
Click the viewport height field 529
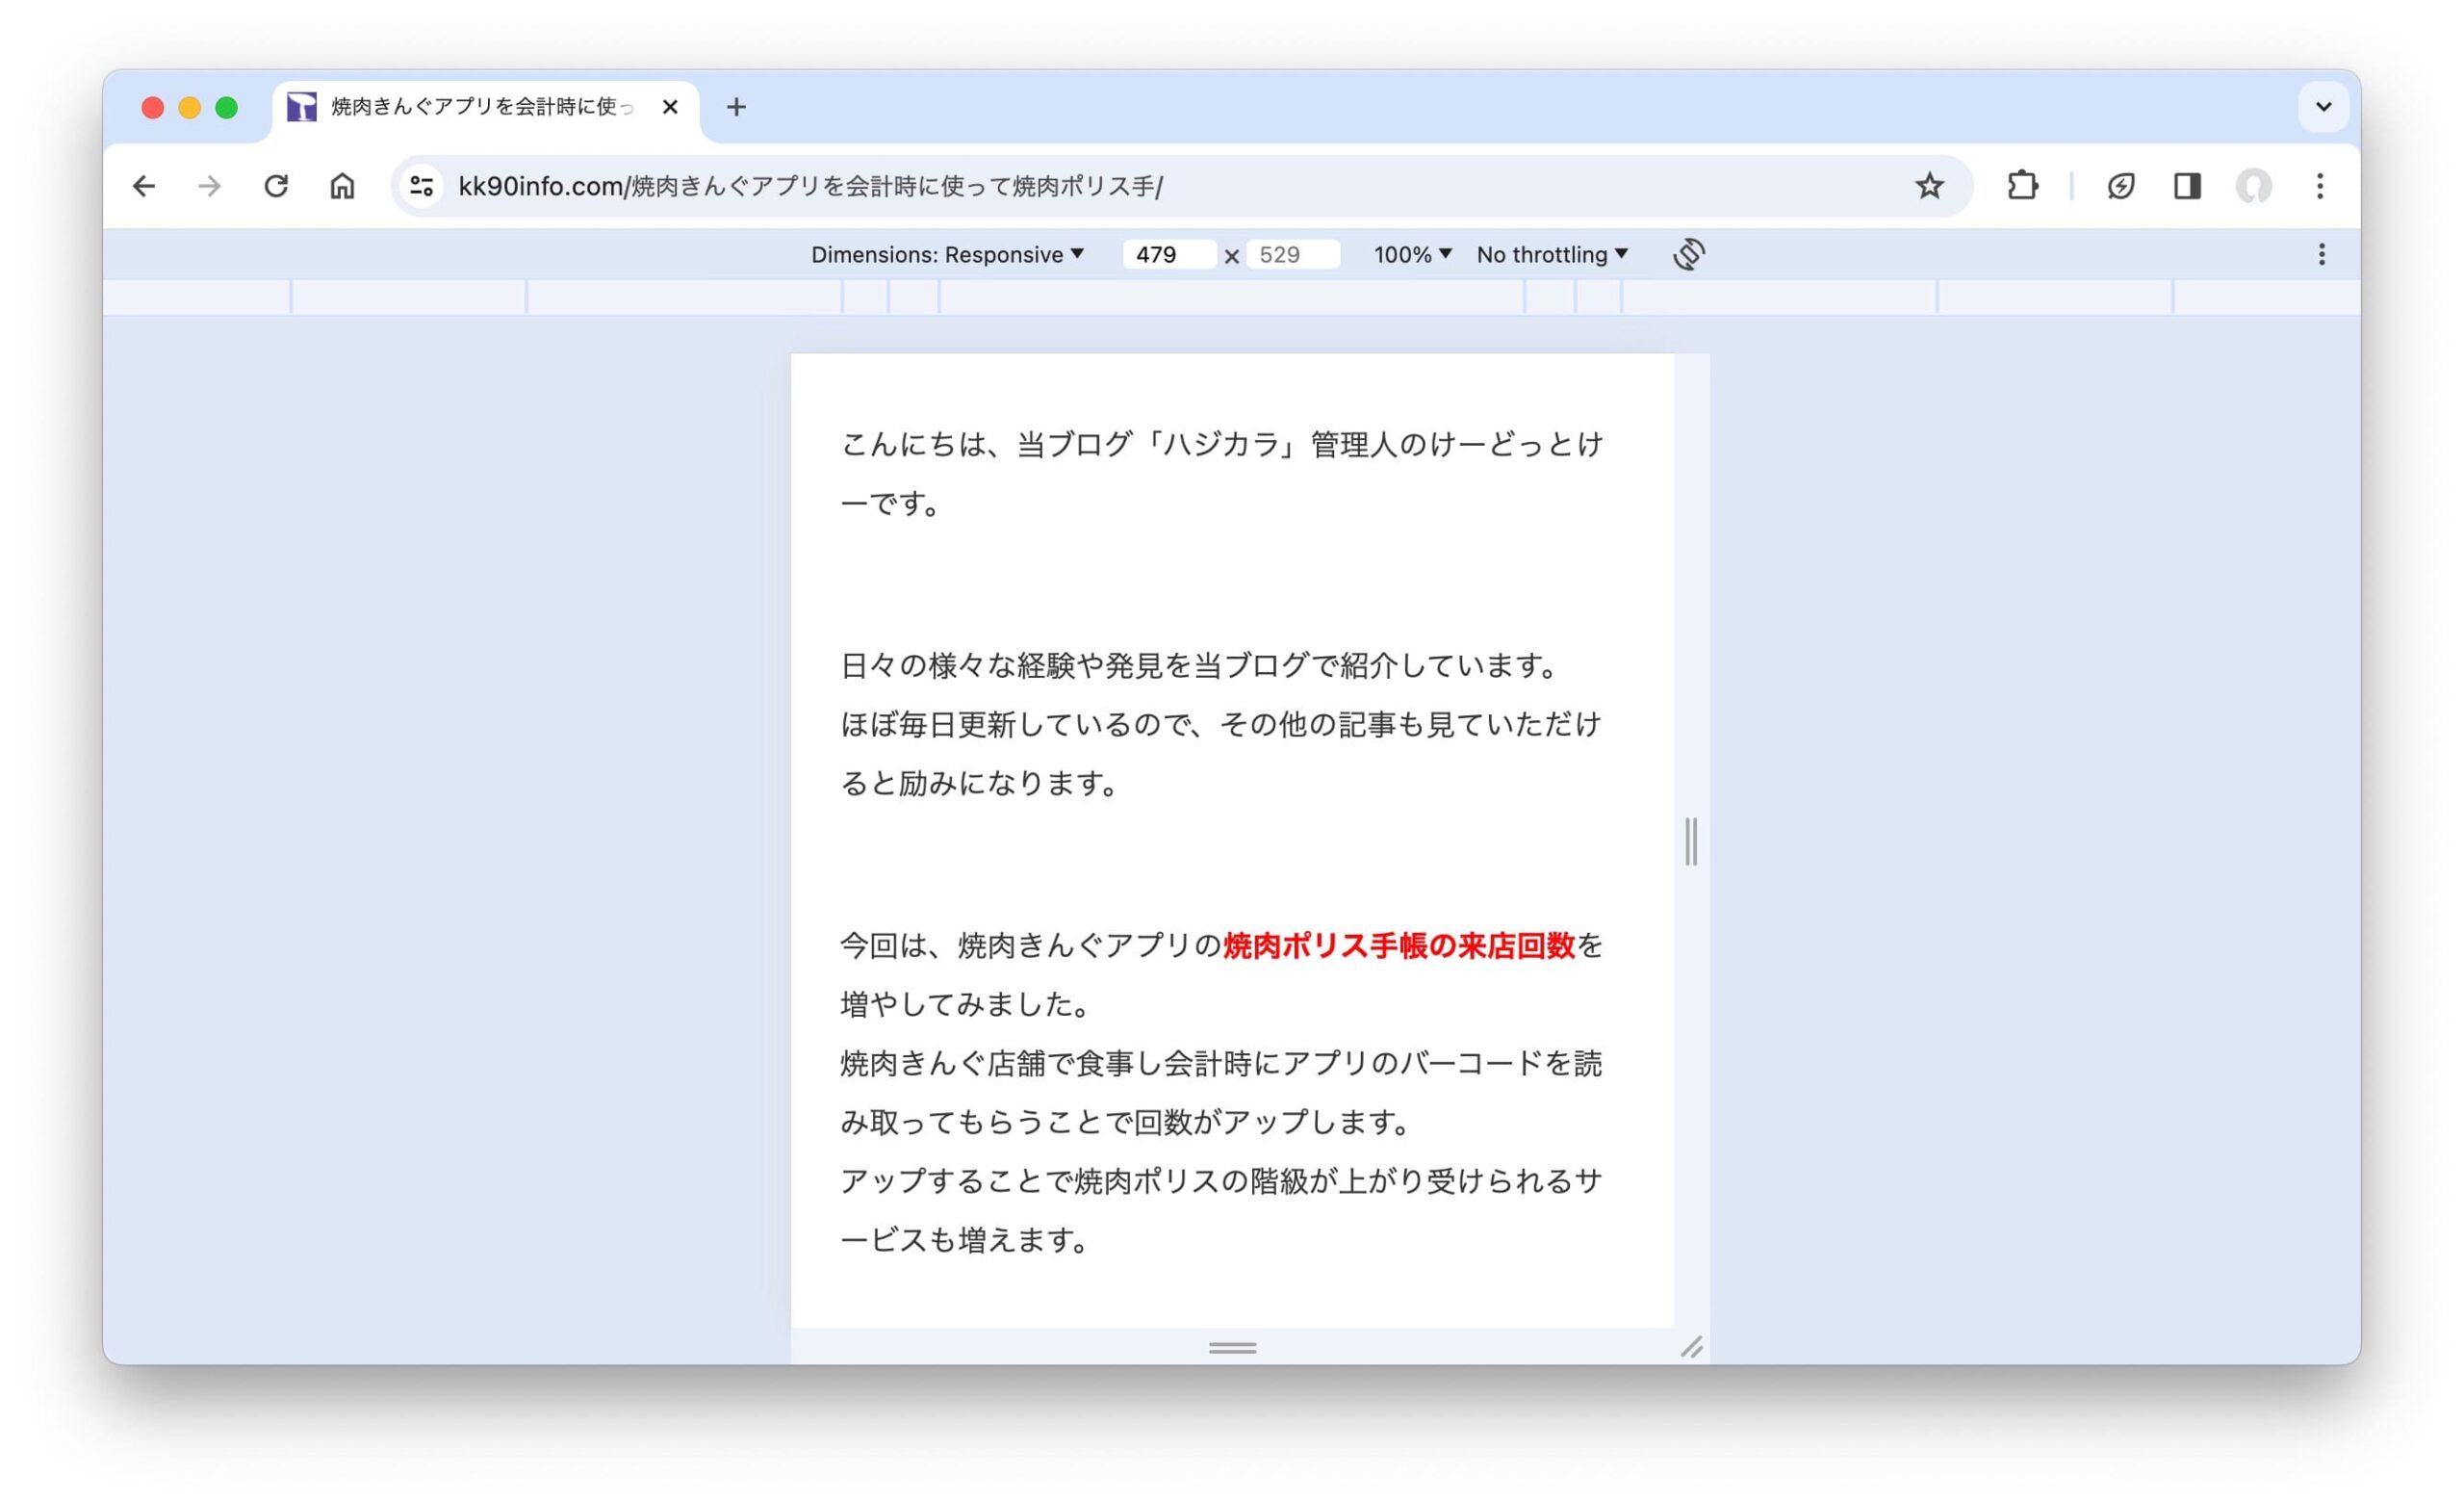1292,255
